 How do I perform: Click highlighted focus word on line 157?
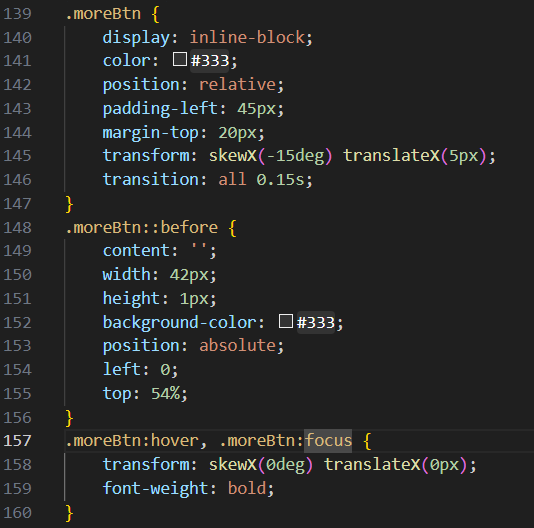pos(328,441)
